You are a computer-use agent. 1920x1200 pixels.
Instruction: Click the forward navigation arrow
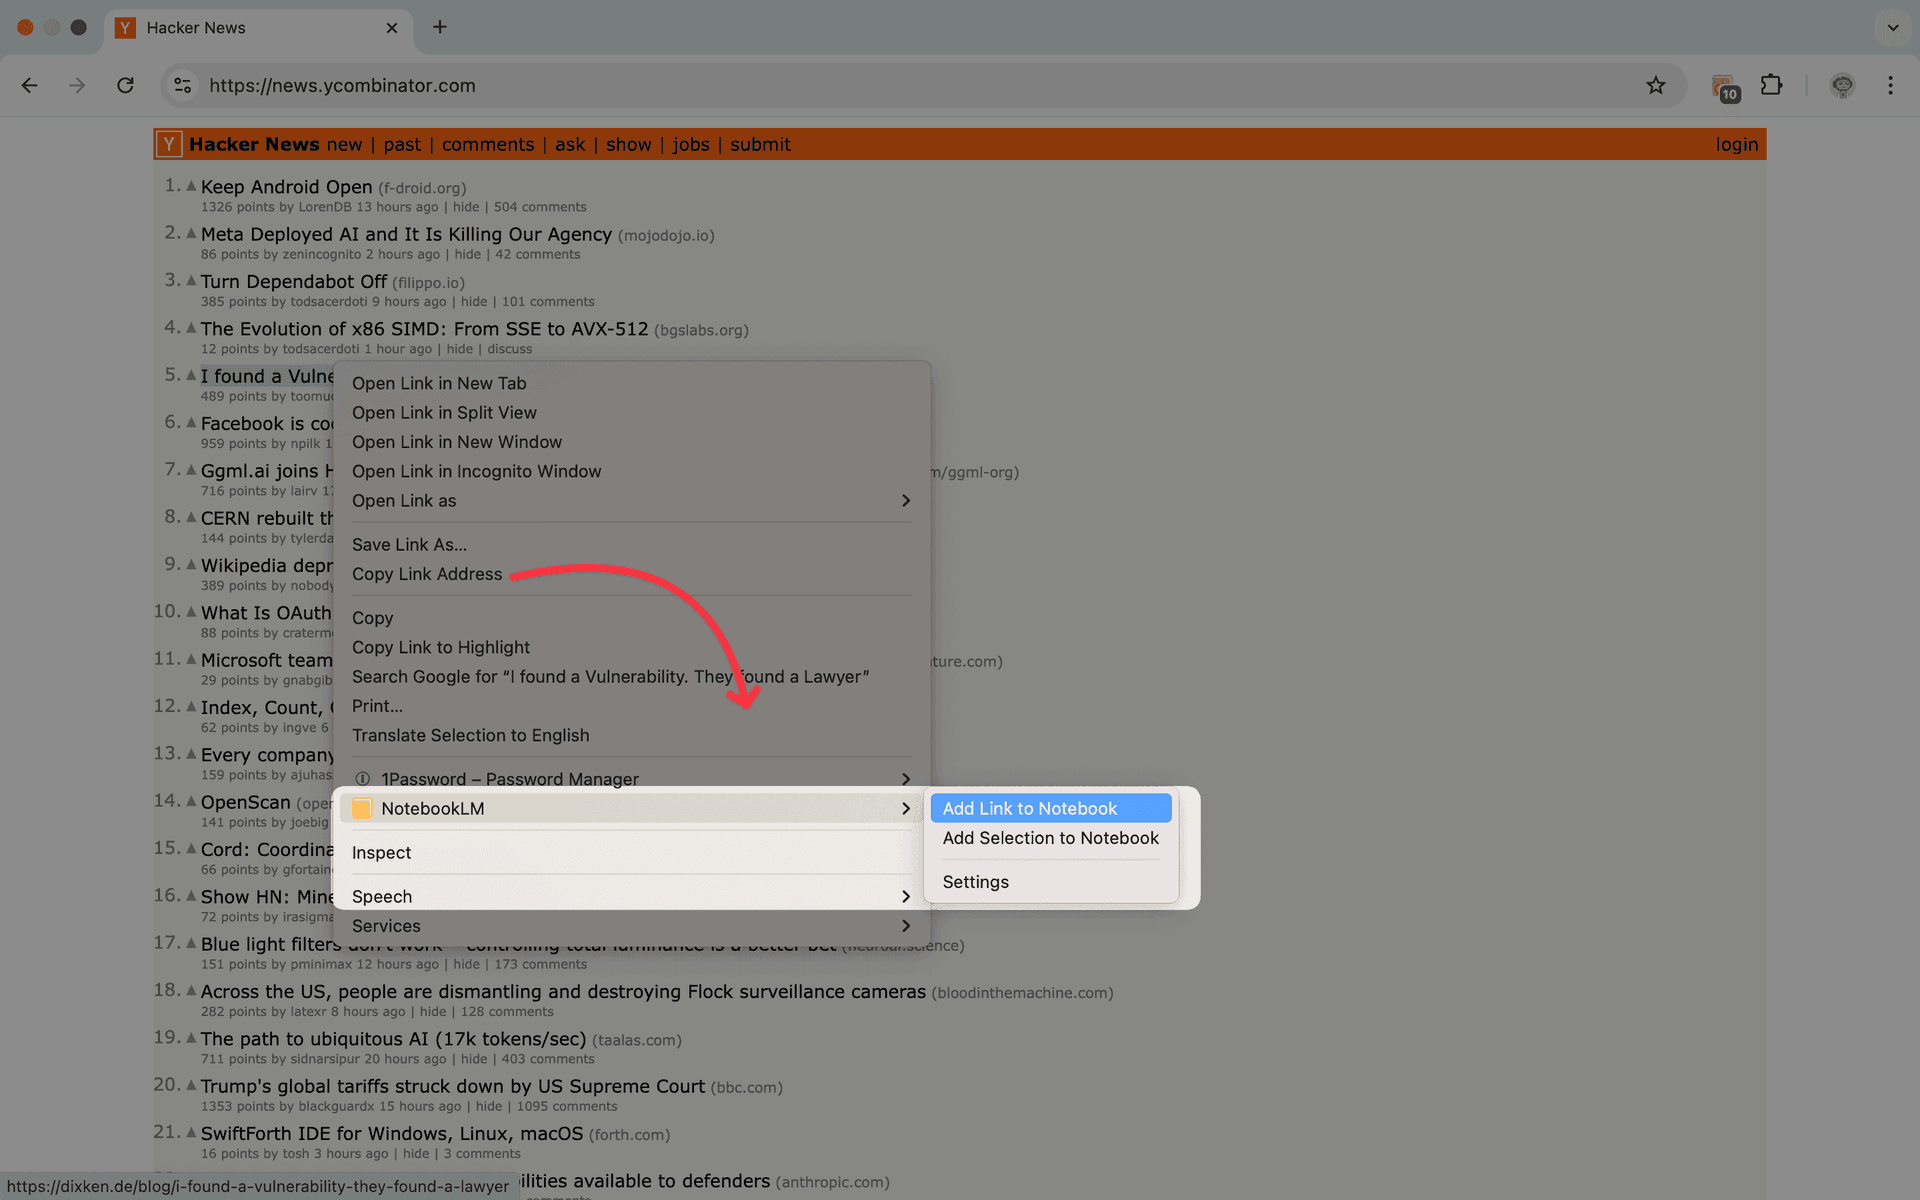[77, 86]
